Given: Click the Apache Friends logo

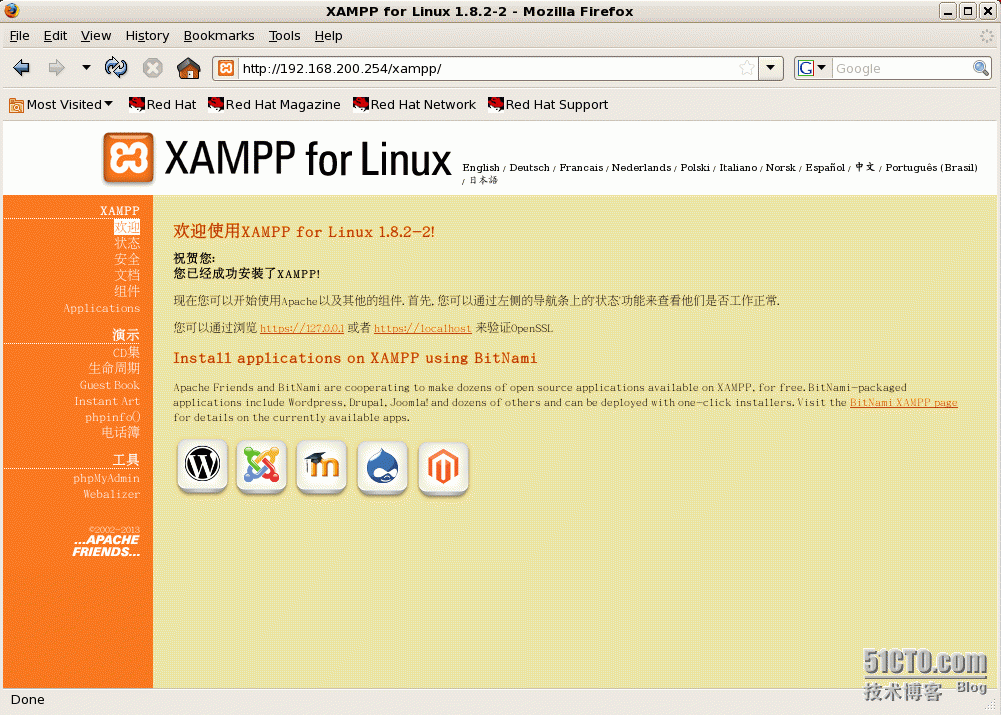Looking at the screenshot, I should 106,545.
